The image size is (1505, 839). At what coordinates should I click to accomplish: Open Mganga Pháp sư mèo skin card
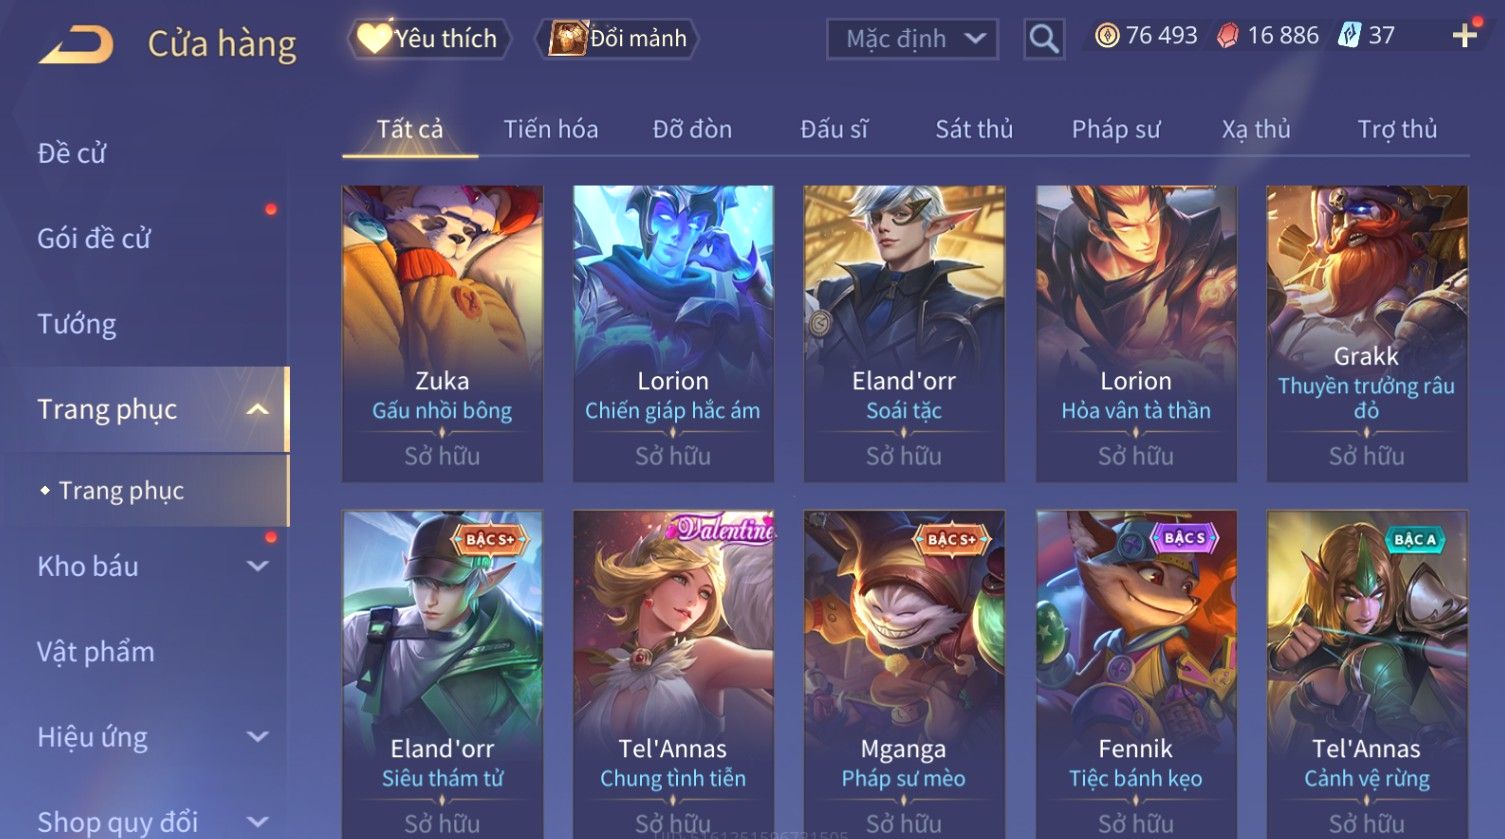(x=904, y=674)
